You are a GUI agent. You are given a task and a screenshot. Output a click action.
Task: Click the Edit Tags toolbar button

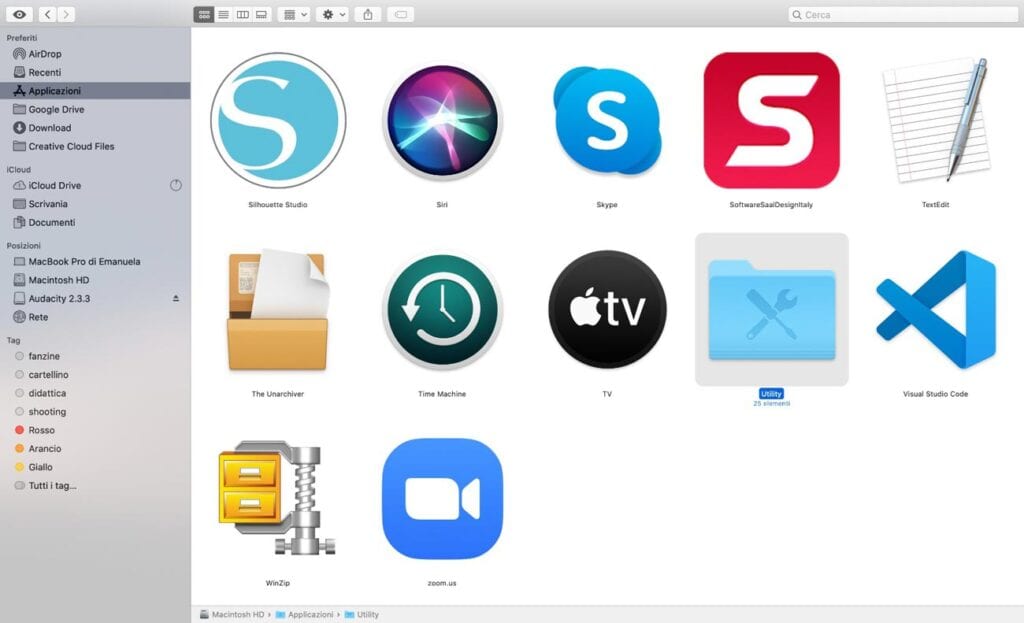click(x=400, y=14)
